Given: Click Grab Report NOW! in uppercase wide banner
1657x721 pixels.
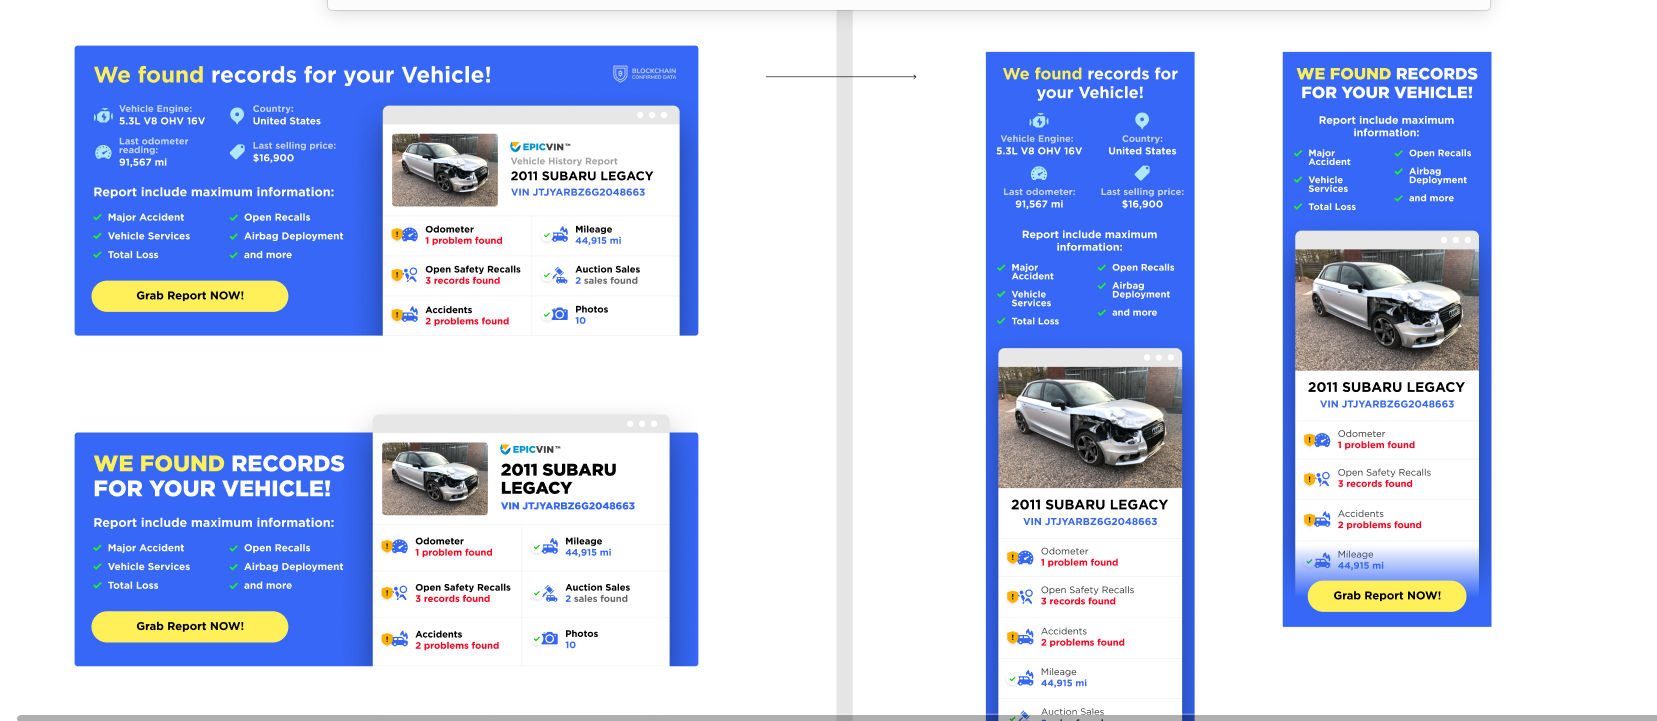Looking at the screenshot, I should pyautogui.click(x=190, y=627).
